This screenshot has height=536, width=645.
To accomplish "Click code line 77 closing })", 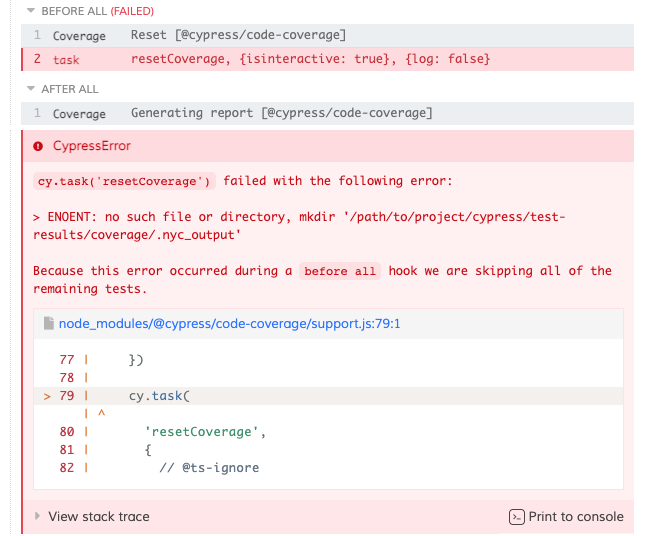I will point(136,360).
